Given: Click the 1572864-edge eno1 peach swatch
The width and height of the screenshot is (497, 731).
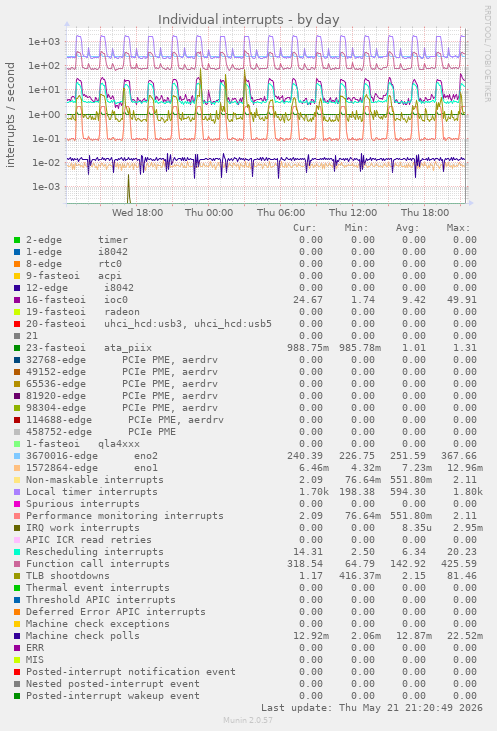Looking at the screenshot, I should point(17,468).
